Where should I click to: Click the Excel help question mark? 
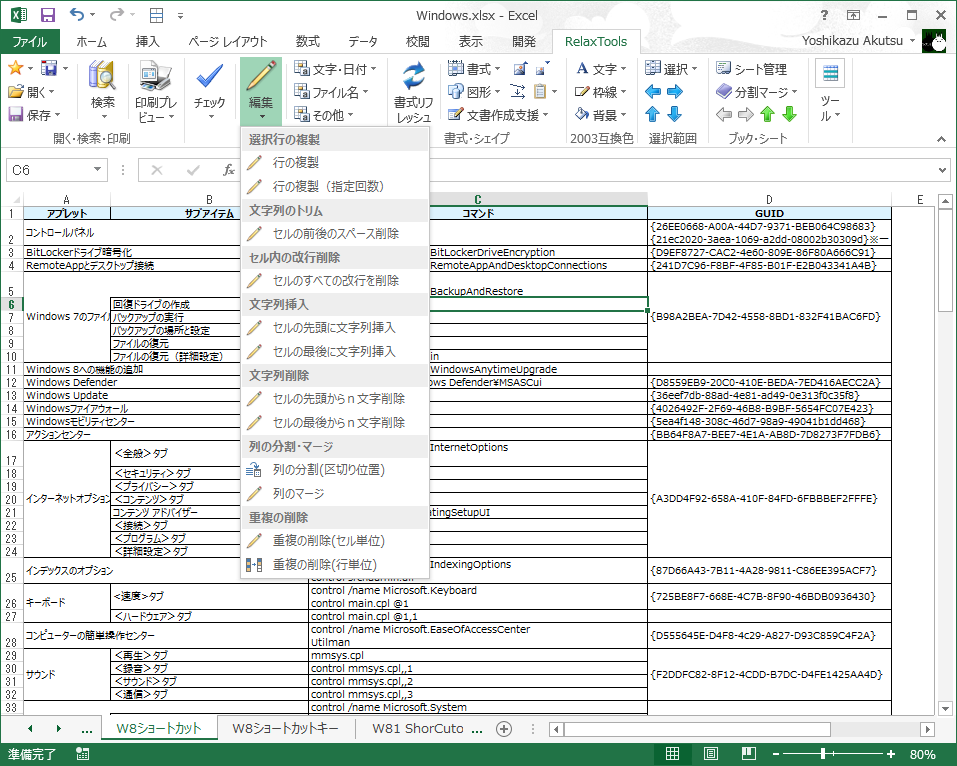click(824, 15)
